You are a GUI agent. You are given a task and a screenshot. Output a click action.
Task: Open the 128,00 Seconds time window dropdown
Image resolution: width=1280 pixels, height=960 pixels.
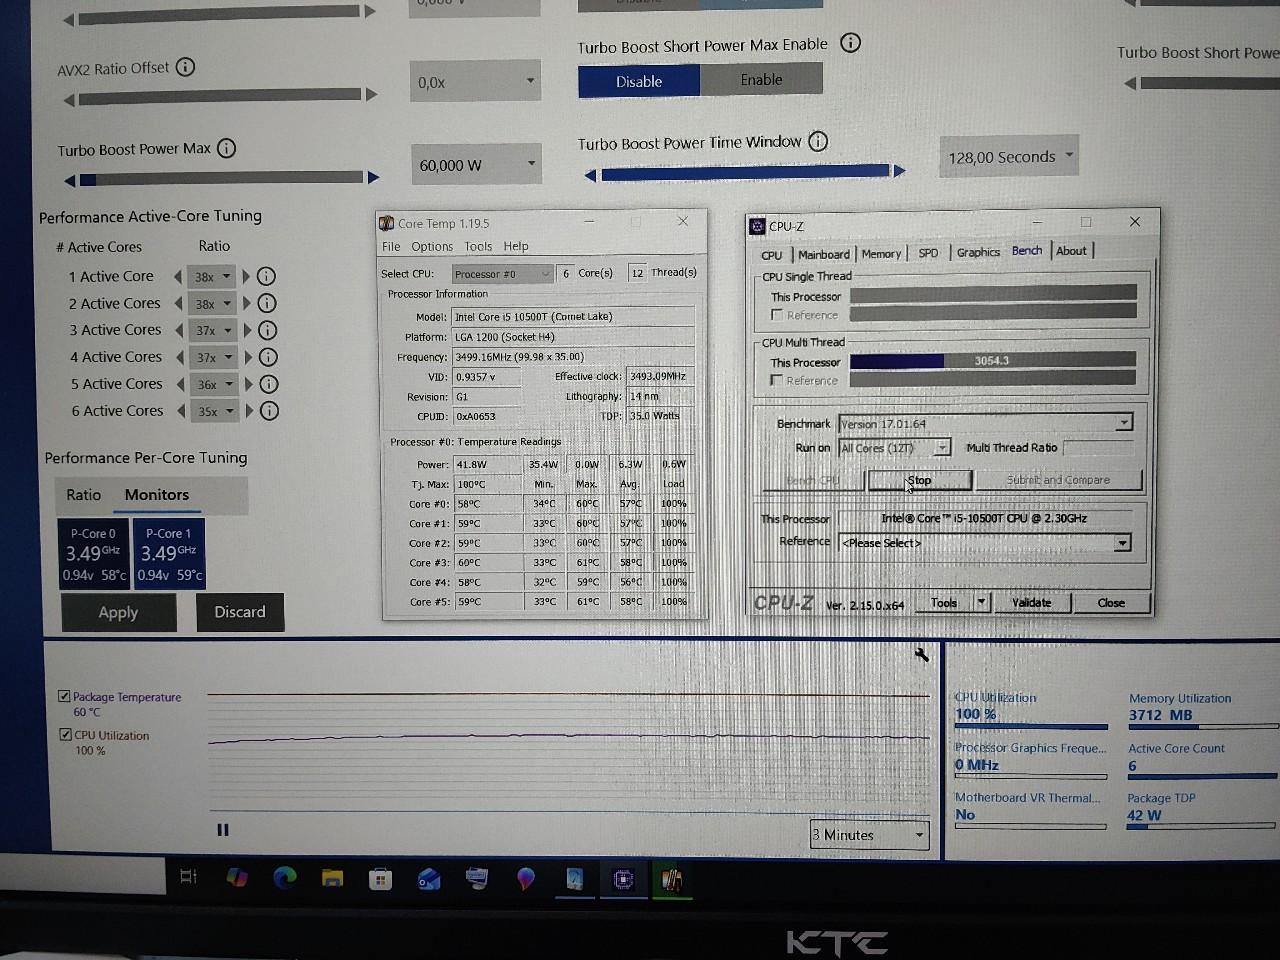click(1009, 157)
